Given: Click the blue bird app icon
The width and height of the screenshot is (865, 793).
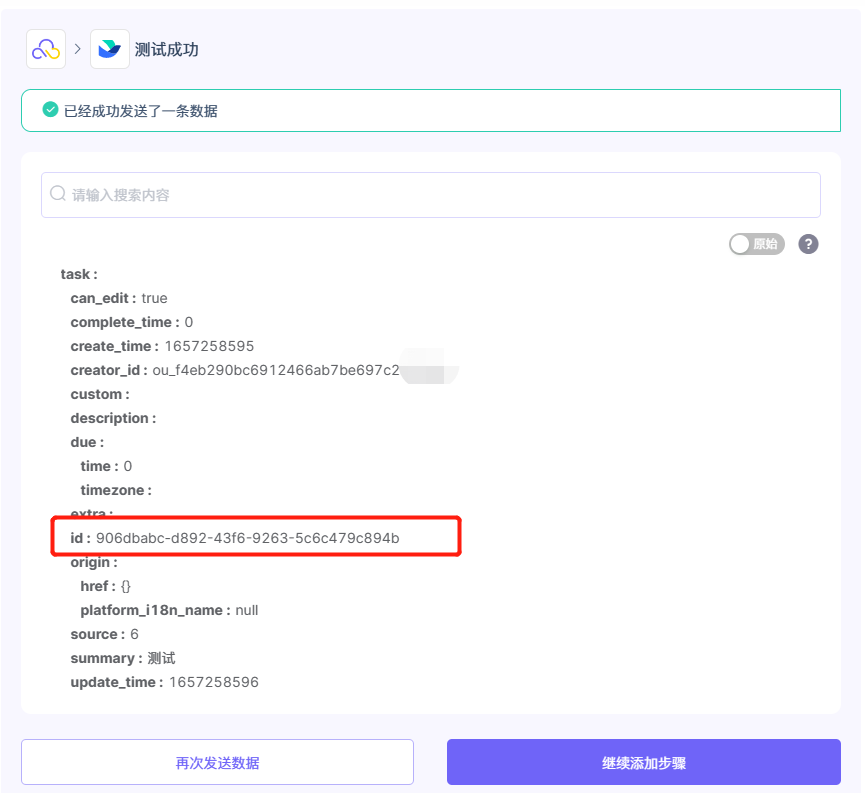Looking at the screenshot, I should coord(110,49).
